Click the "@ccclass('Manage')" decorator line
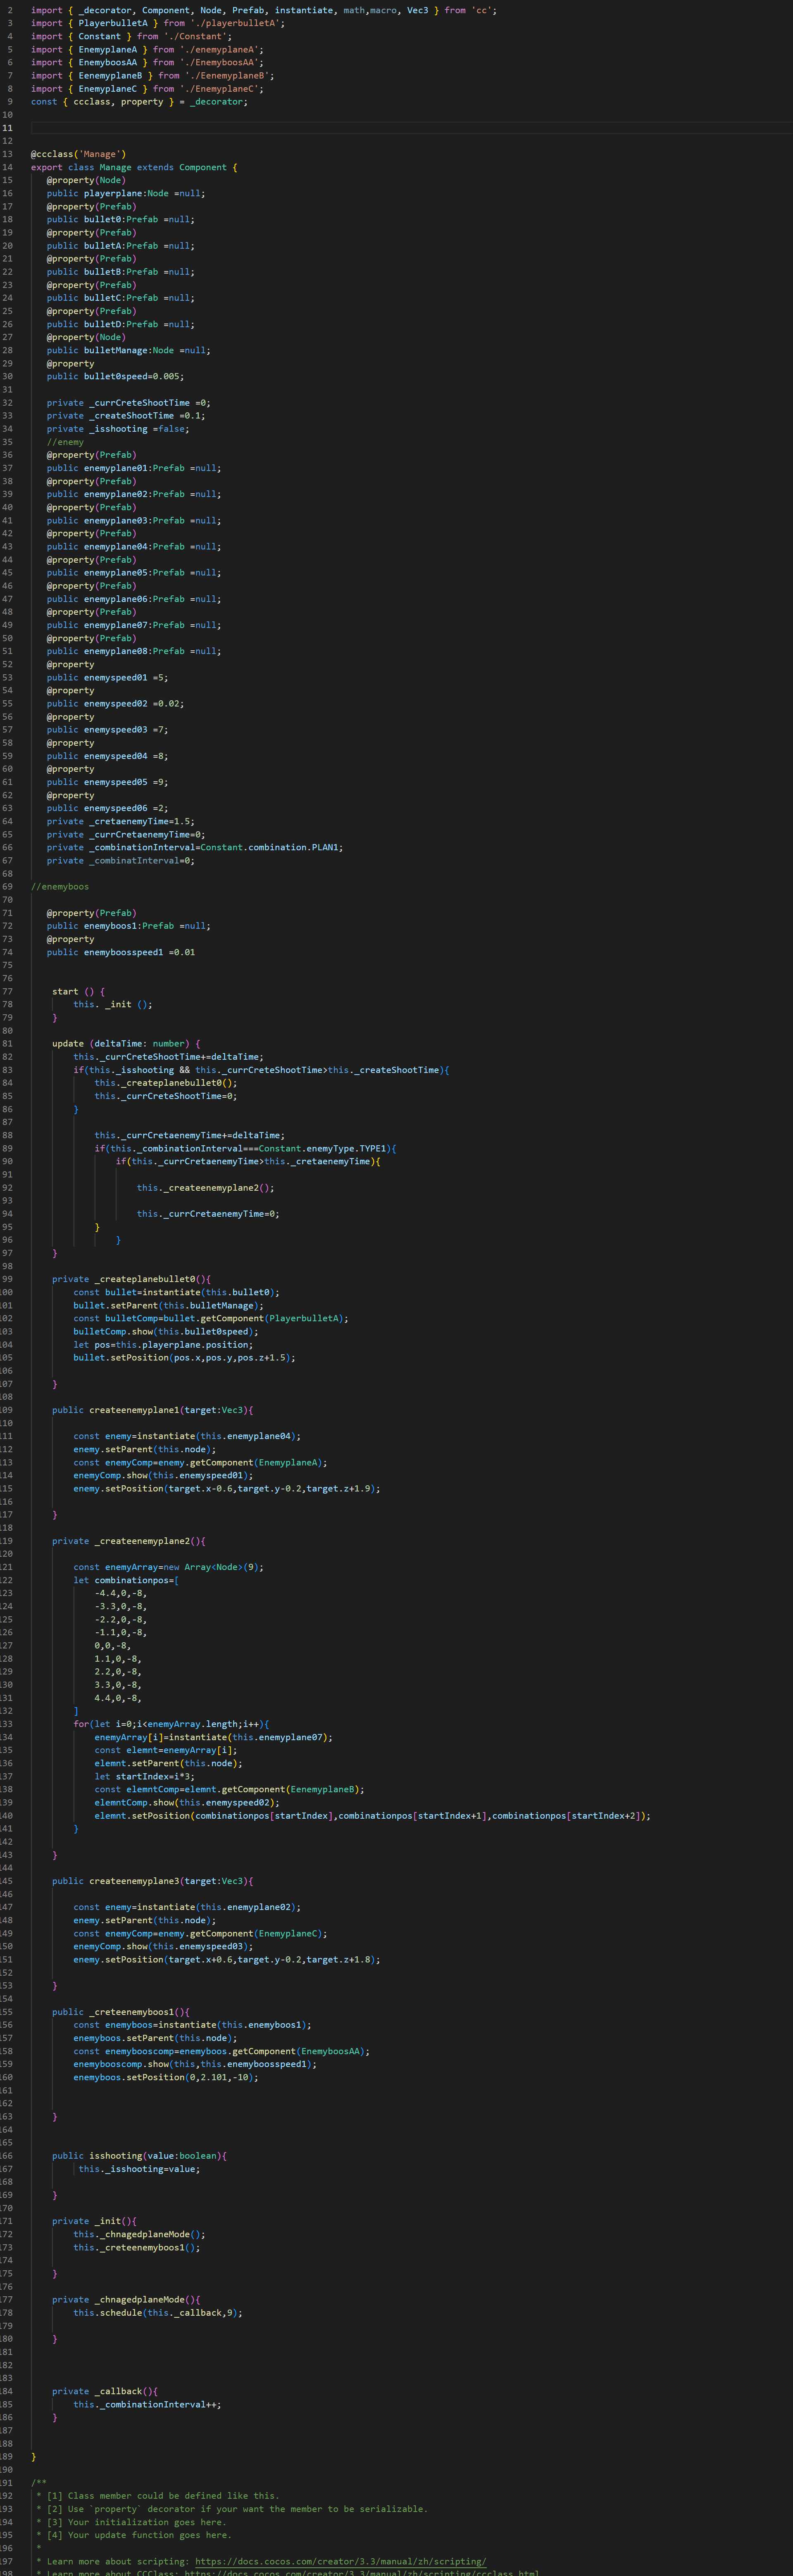 point(79,154)
